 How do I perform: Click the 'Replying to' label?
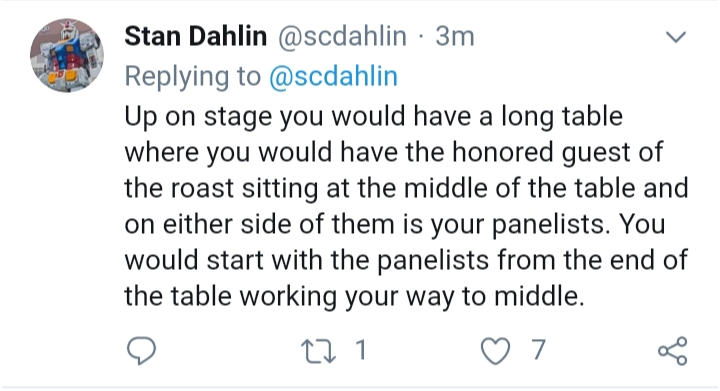click(193, 77)
